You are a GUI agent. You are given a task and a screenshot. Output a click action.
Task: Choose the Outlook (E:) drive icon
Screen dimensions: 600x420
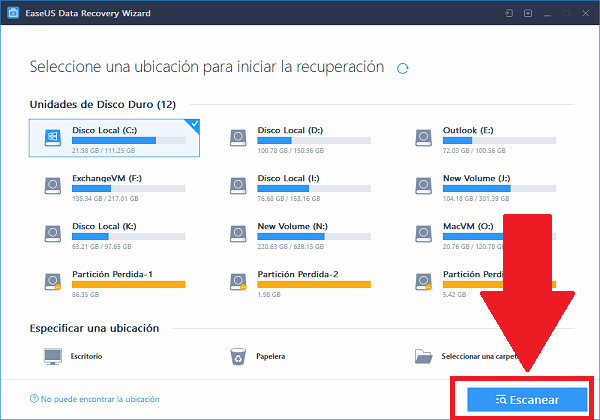[424, 138]
